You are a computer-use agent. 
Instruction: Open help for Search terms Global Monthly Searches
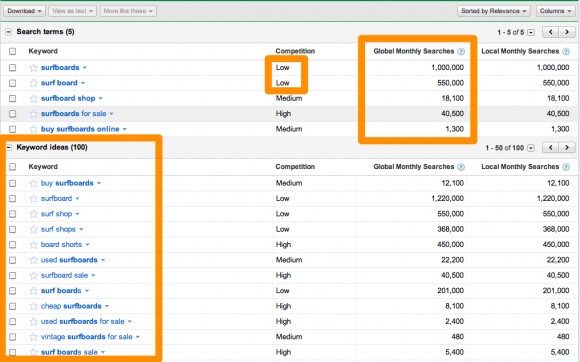(x=461, y=51)
